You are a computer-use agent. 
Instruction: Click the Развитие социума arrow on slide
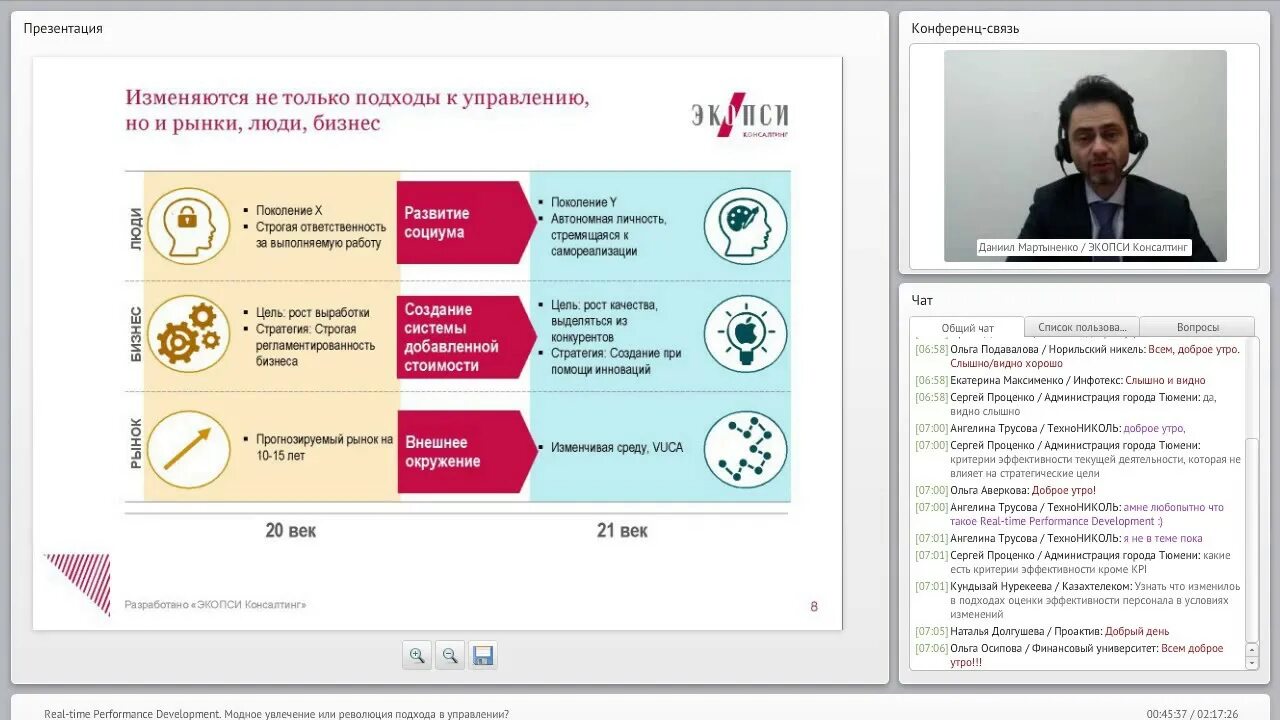pyautogui.click(x=466, y=222)
